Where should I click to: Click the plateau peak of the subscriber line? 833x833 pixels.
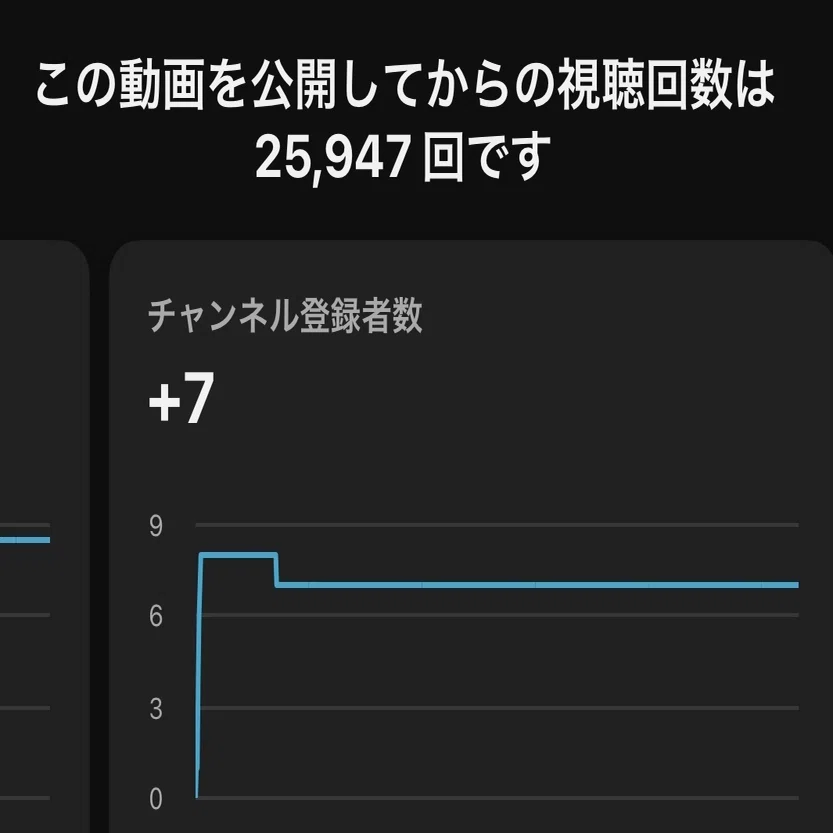(239, 555)
